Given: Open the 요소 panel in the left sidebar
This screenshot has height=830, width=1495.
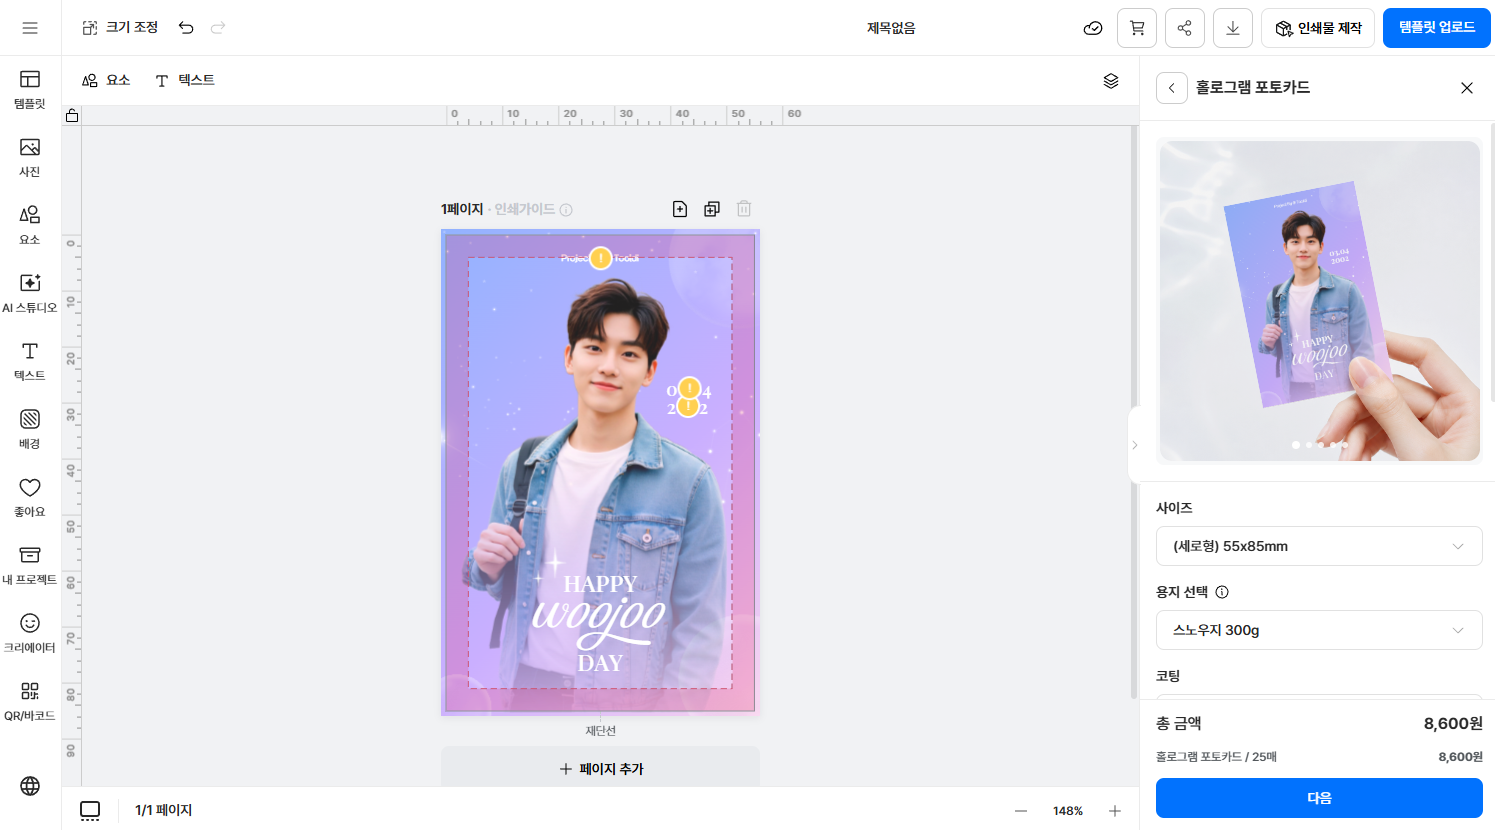Looking at the screenshot, I should click(x=30, y=225).
